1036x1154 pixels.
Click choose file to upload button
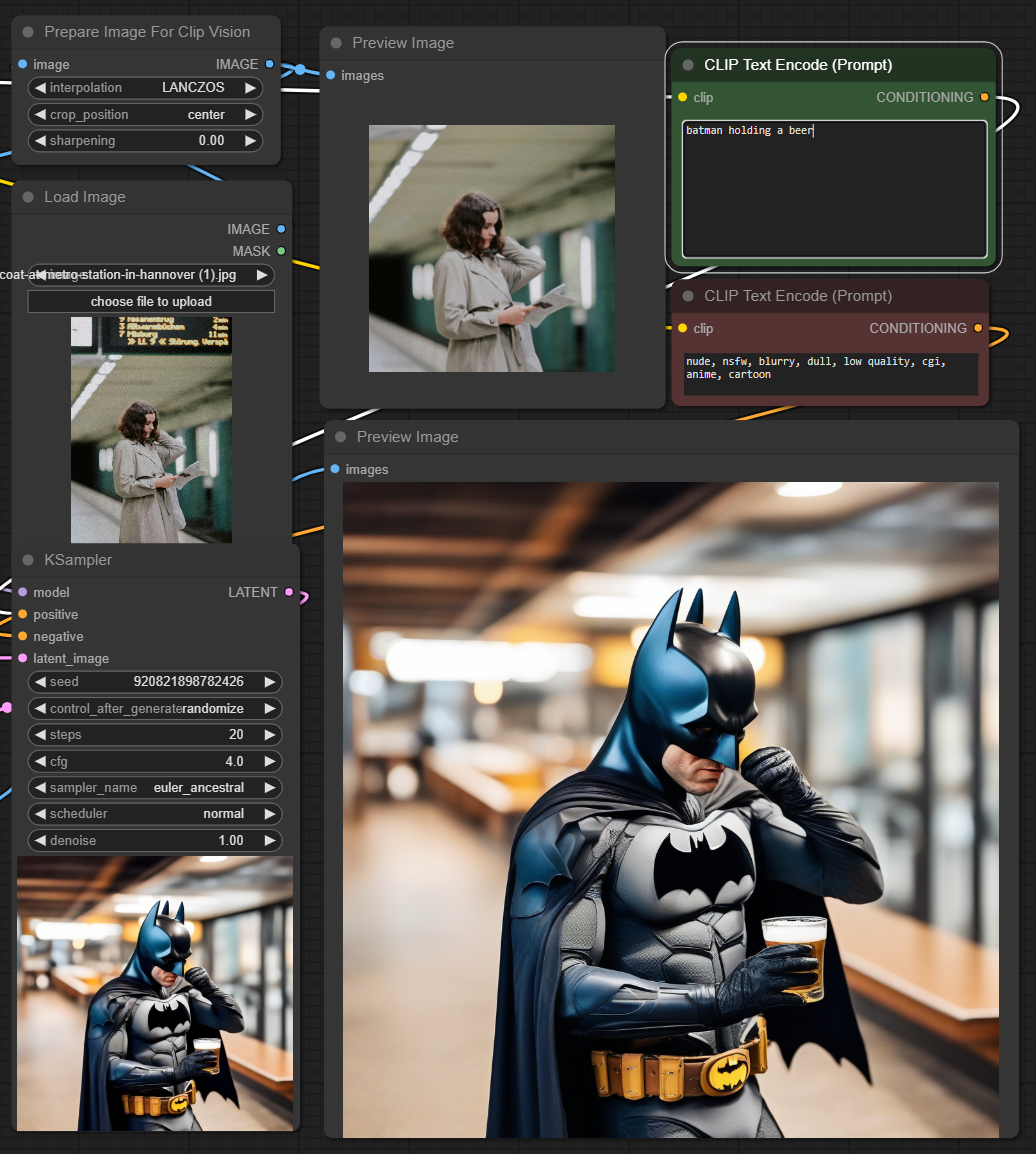click(x=151, y=302)
